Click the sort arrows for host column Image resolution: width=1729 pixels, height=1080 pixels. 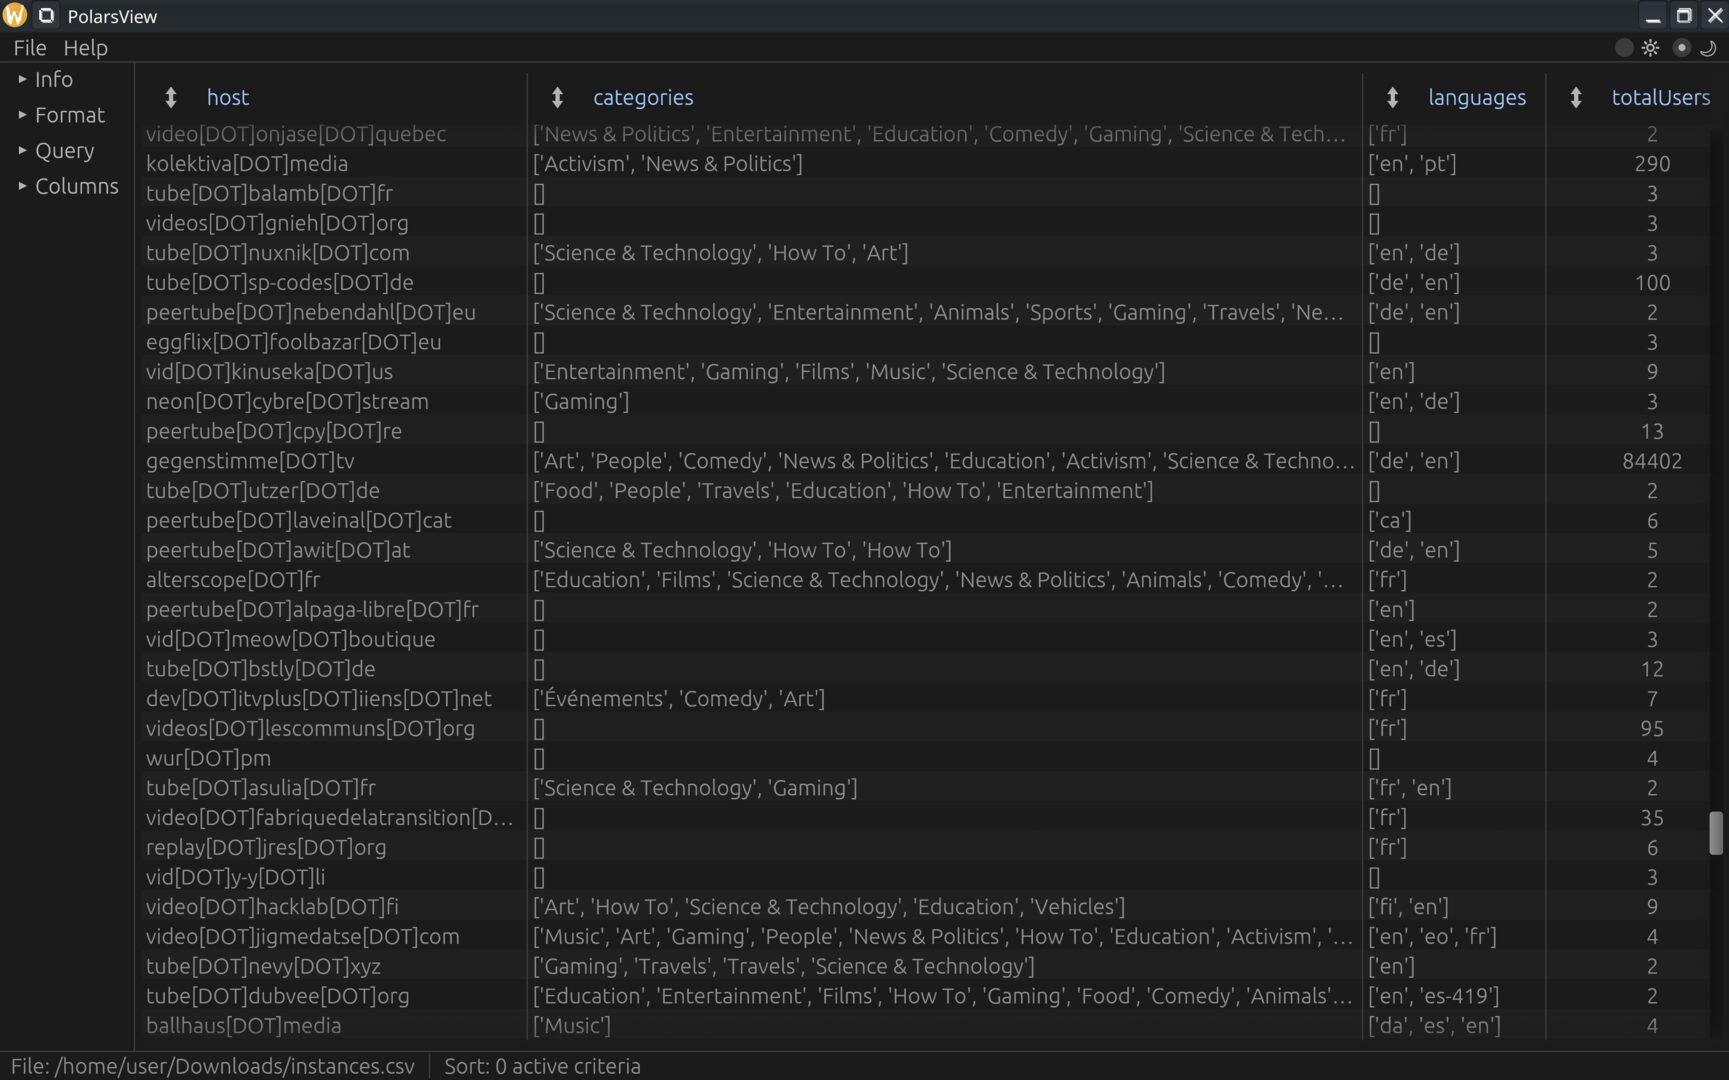pyautogui.click(x=171, y=97)
